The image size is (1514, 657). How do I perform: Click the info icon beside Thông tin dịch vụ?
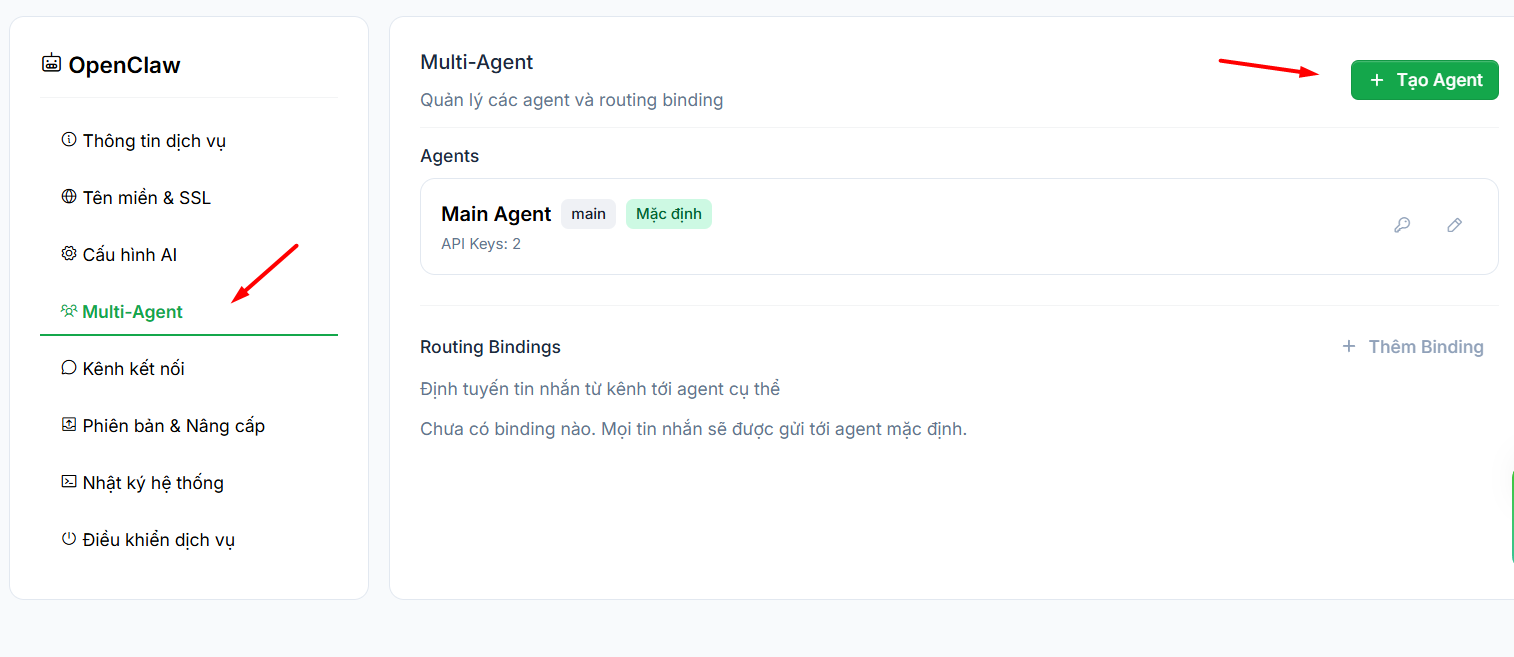[67, 140]
